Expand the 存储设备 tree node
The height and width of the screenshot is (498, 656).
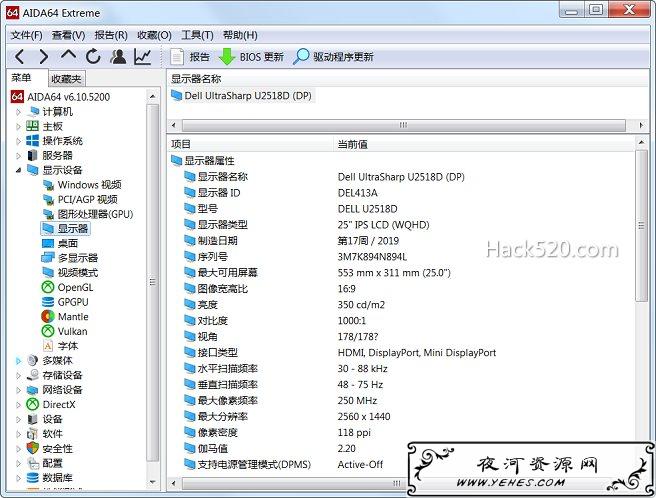tap(18, 375)
